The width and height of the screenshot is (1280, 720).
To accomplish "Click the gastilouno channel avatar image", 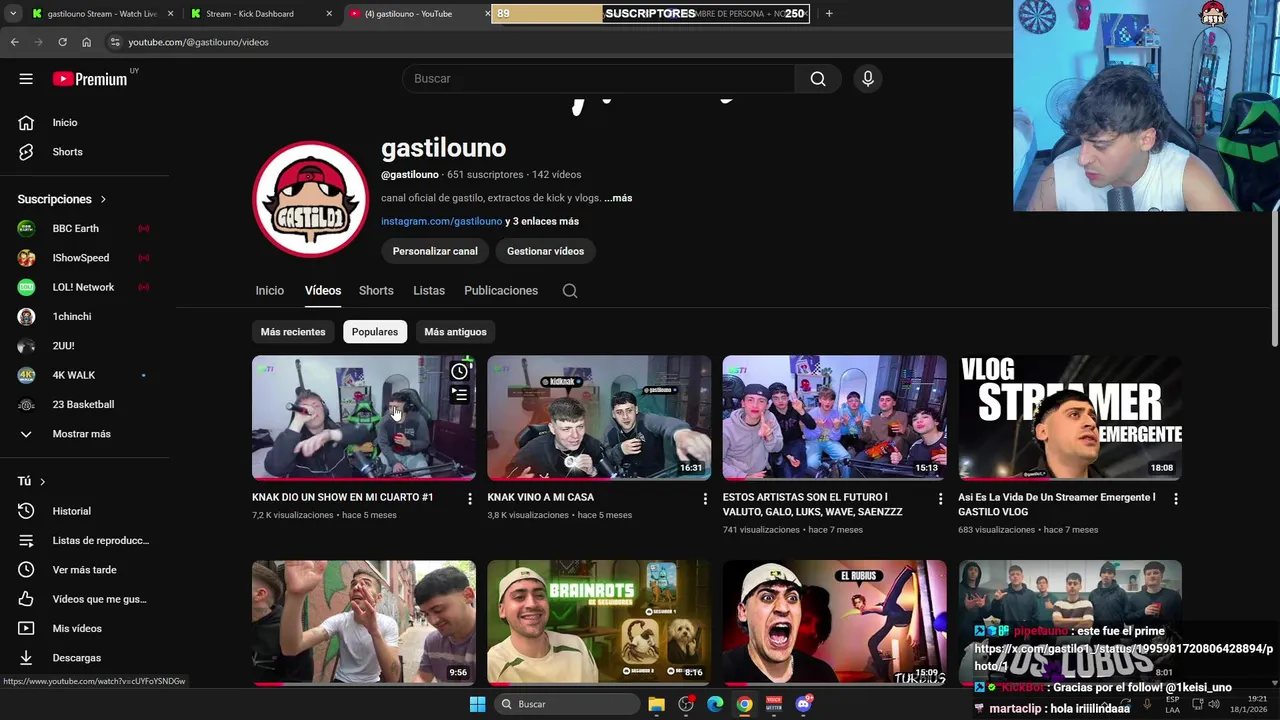I will tap(311, 199).
